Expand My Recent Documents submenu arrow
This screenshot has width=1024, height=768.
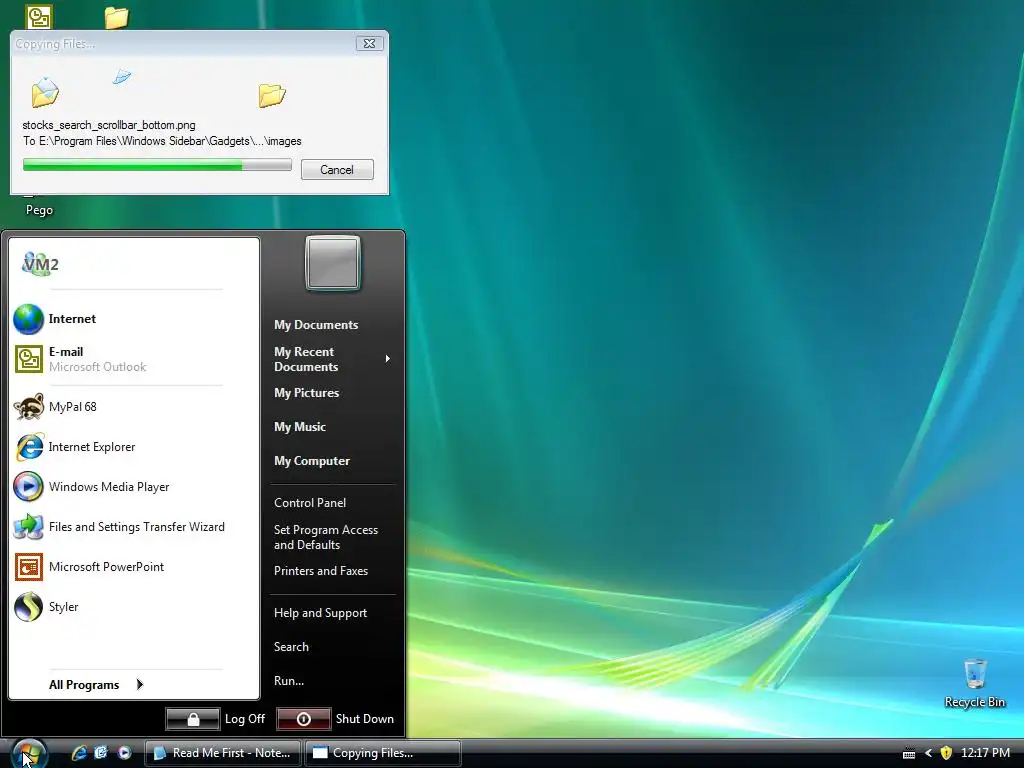point(388,359)
